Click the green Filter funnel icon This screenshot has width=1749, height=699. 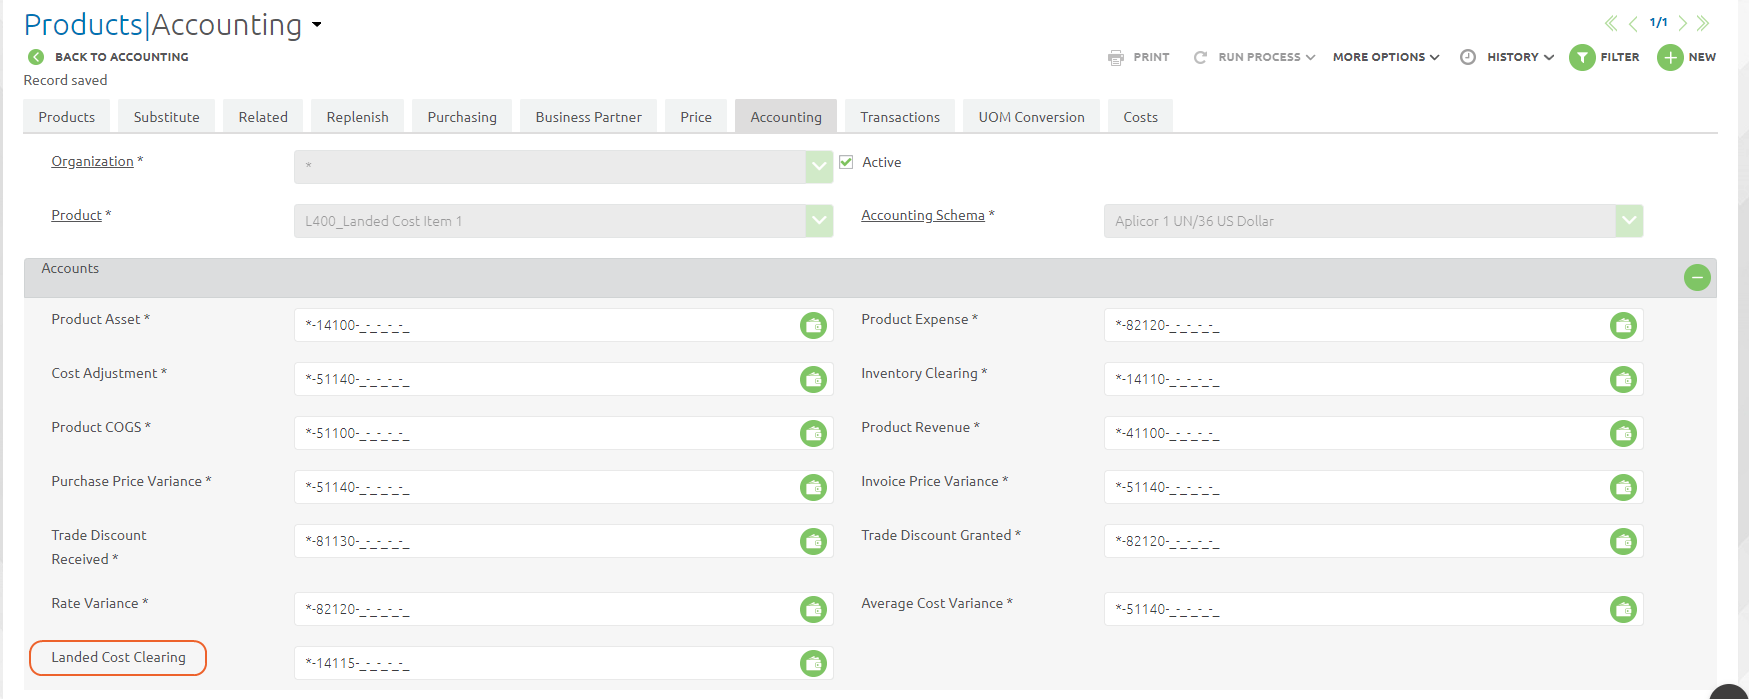pyautogui.click(x=1582, y=57)
